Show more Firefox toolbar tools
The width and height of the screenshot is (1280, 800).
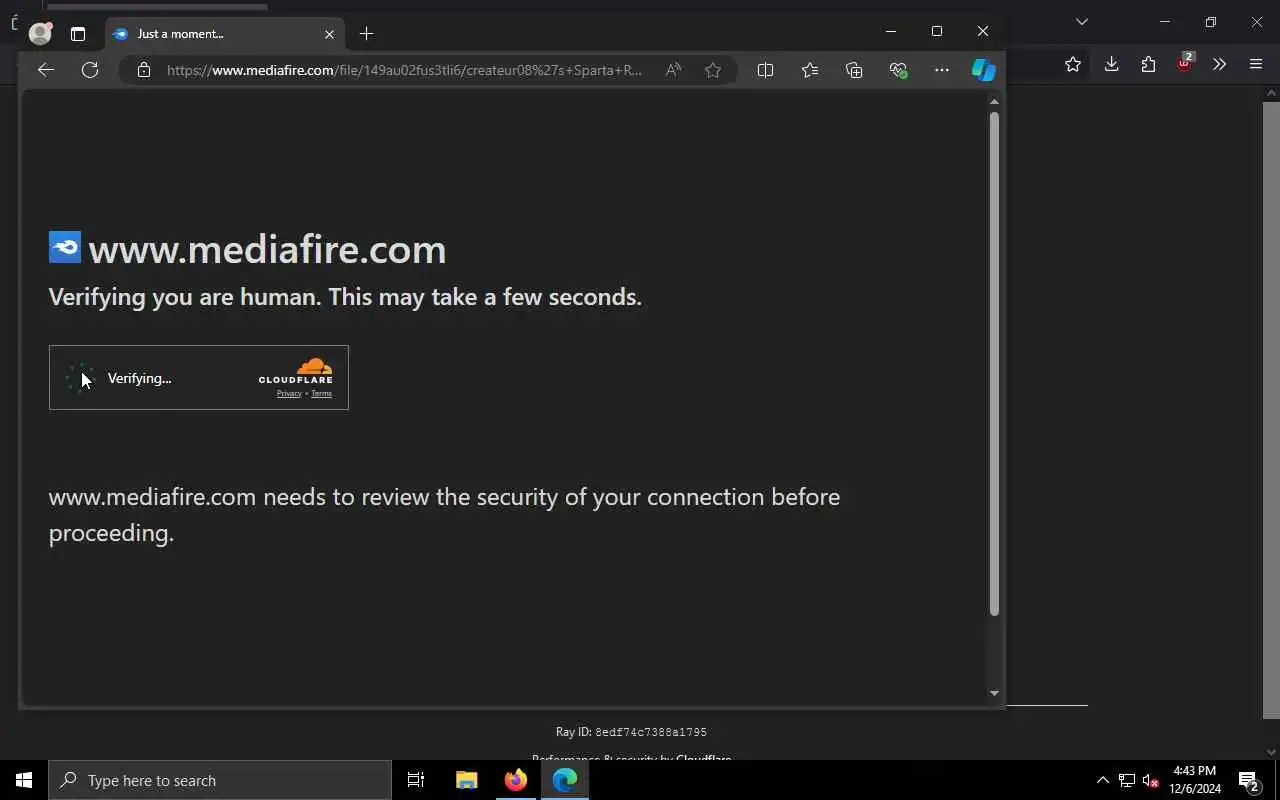tap(1219, 65)
